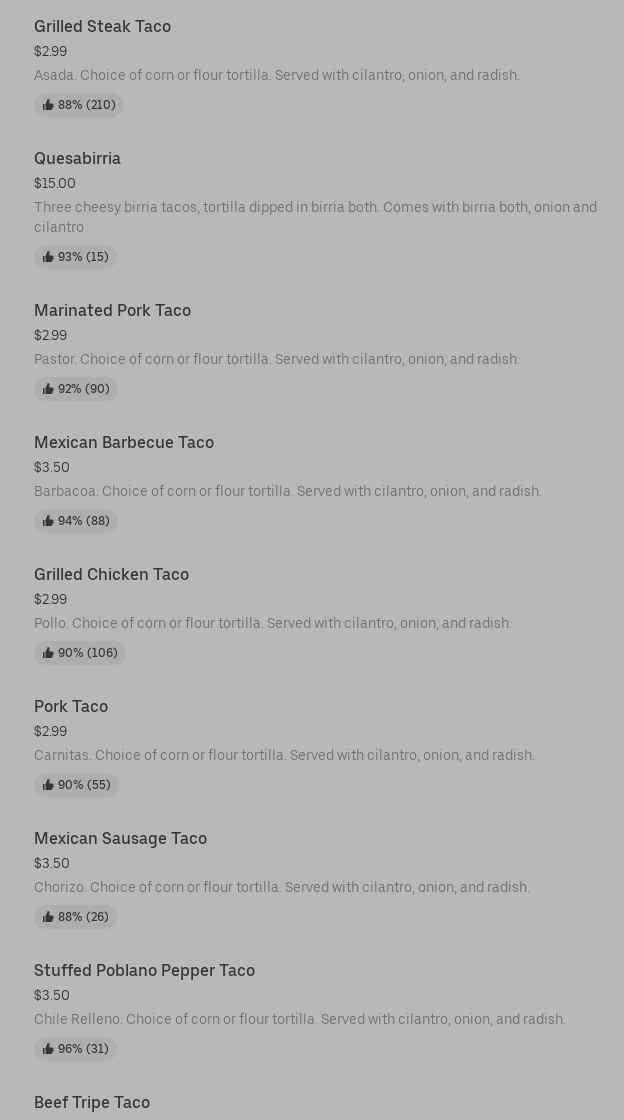Click thumbs-up icon for Stuffed Poblano Pepper Taco
The height and width of the screenshot is (1120, 624).
[x=48, y=1049]
